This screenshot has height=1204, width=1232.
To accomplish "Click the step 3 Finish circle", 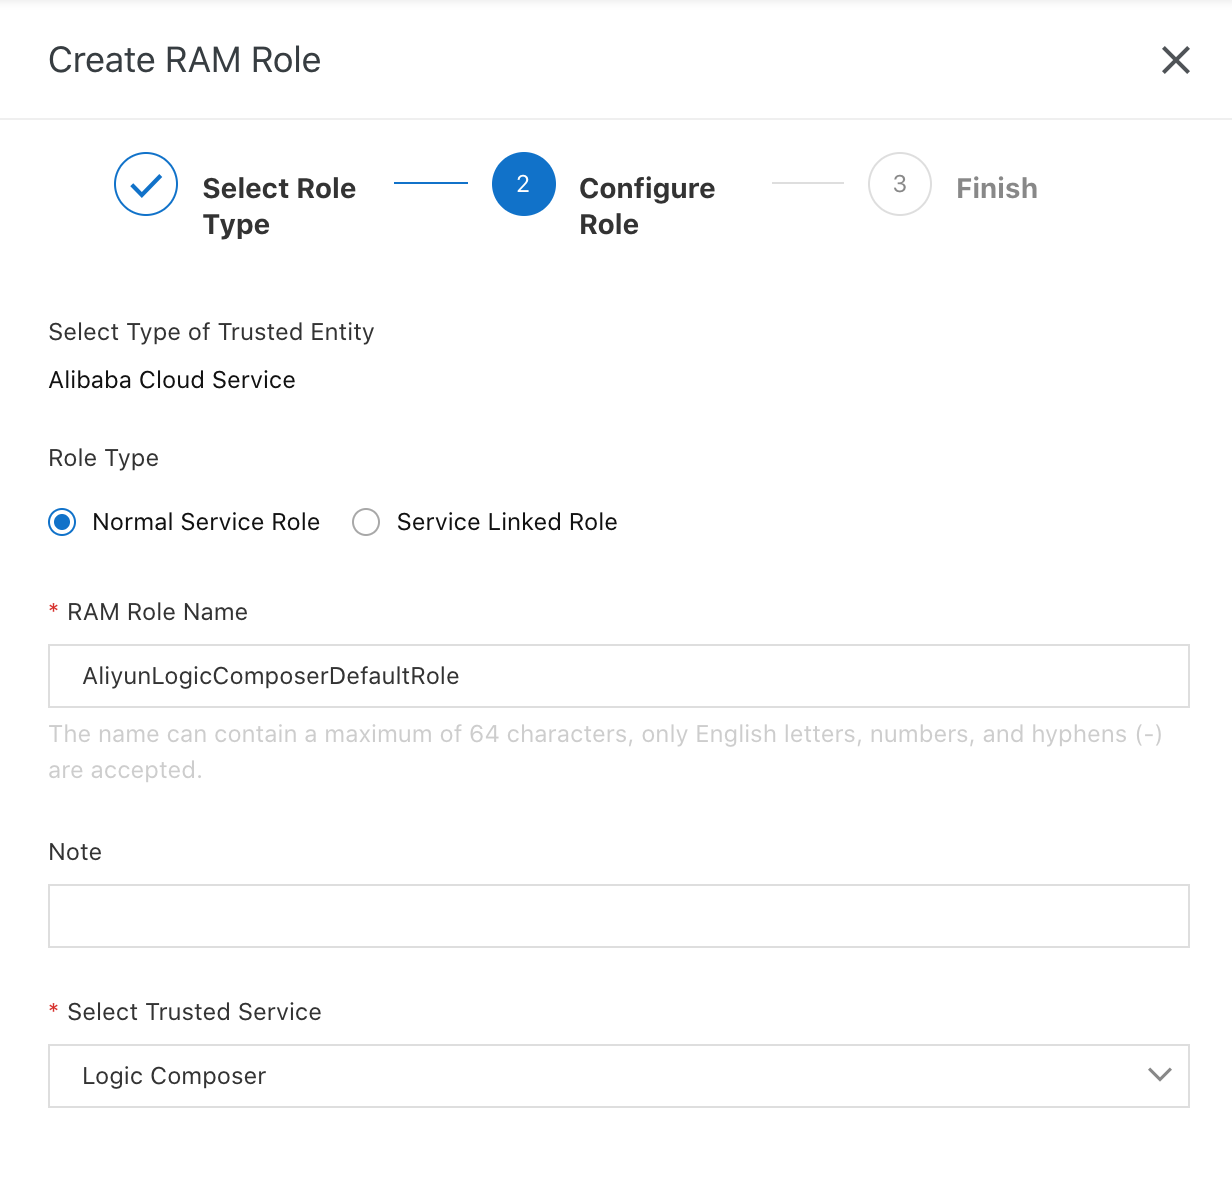I will [x=900, y=184].
